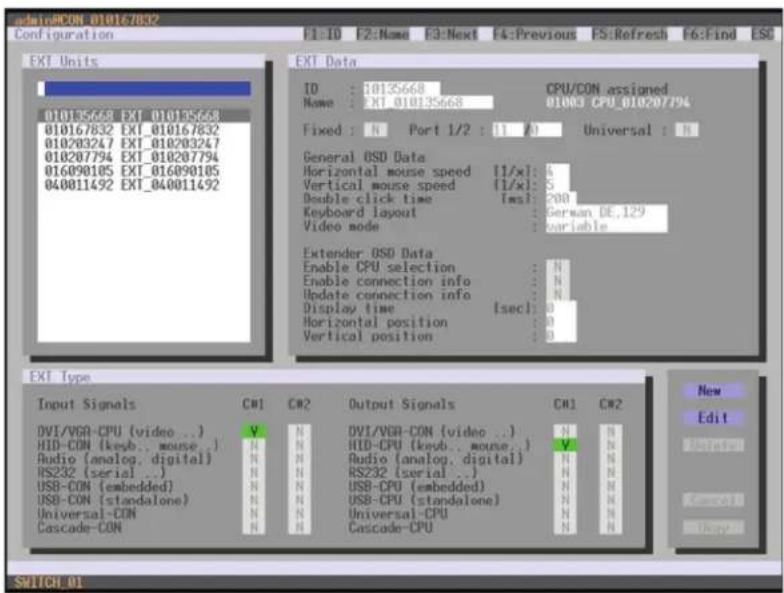Click SWITCH_01 in the status bar
This screenshot has height=593, width=784.
48,582
